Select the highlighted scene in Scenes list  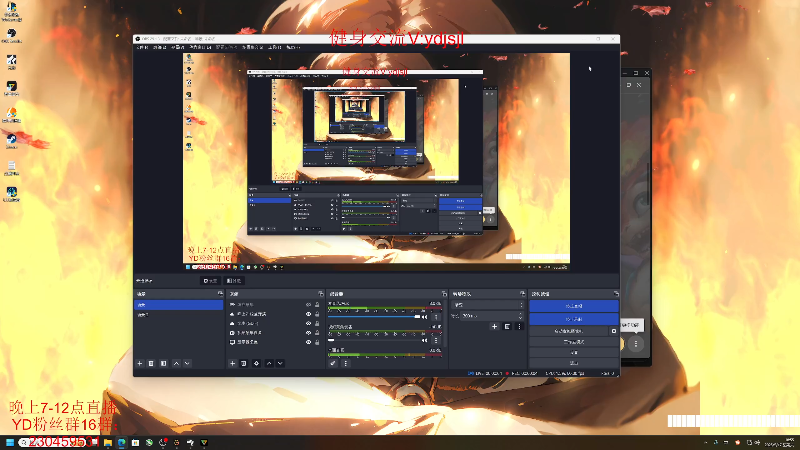[179, 305]
